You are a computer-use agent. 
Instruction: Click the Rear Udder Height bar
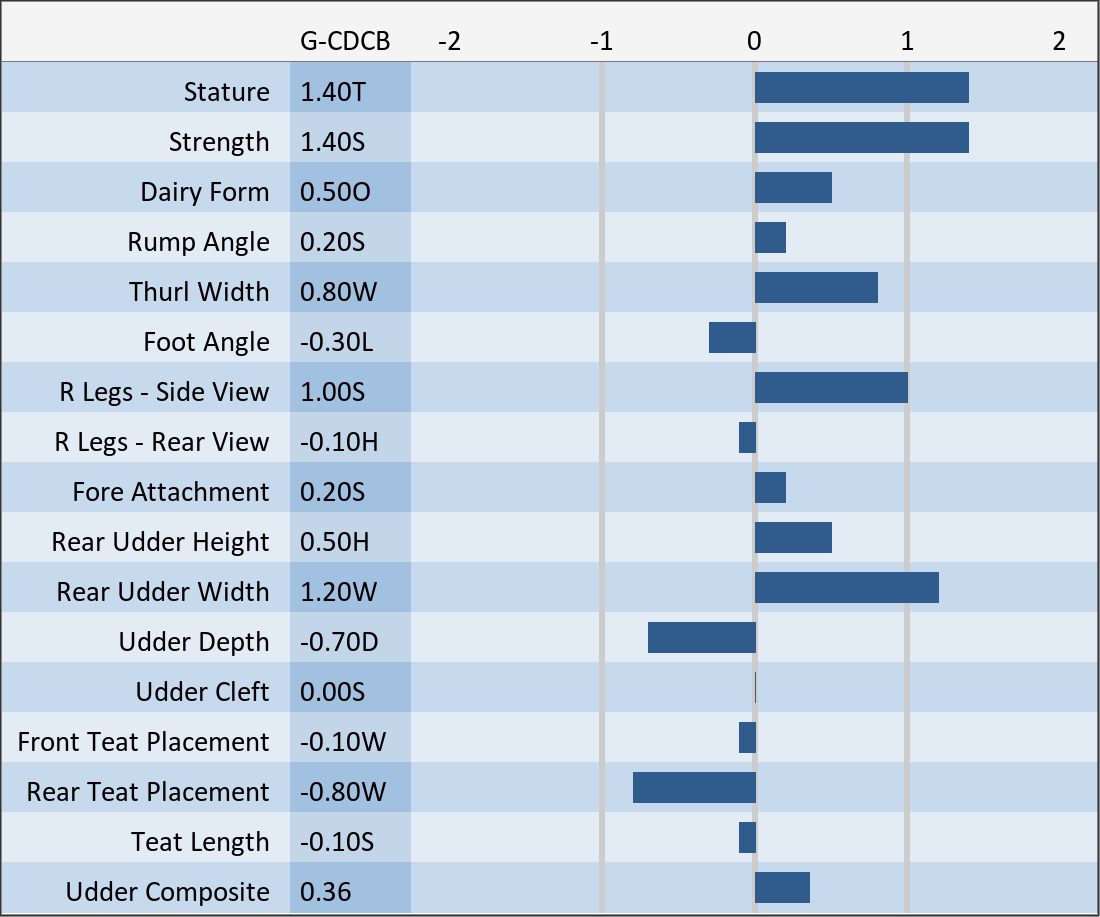[793, 538]
